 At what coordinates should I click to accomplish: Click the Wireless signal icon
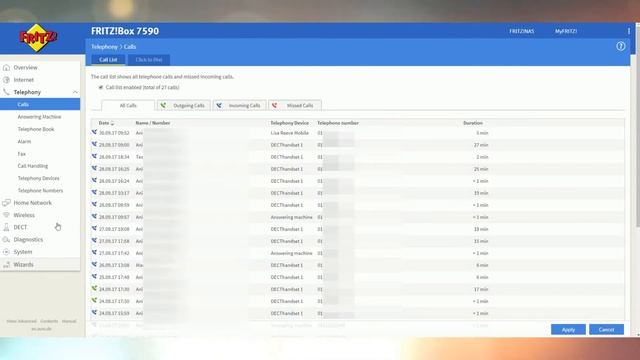tap(6, 215)
